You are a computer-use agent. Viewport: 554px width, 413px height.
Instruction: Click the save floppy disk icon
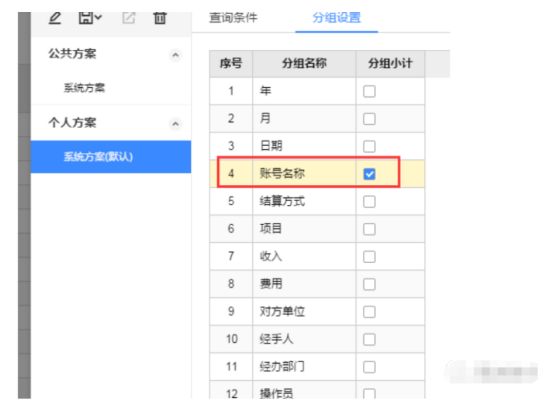(85, 17)
